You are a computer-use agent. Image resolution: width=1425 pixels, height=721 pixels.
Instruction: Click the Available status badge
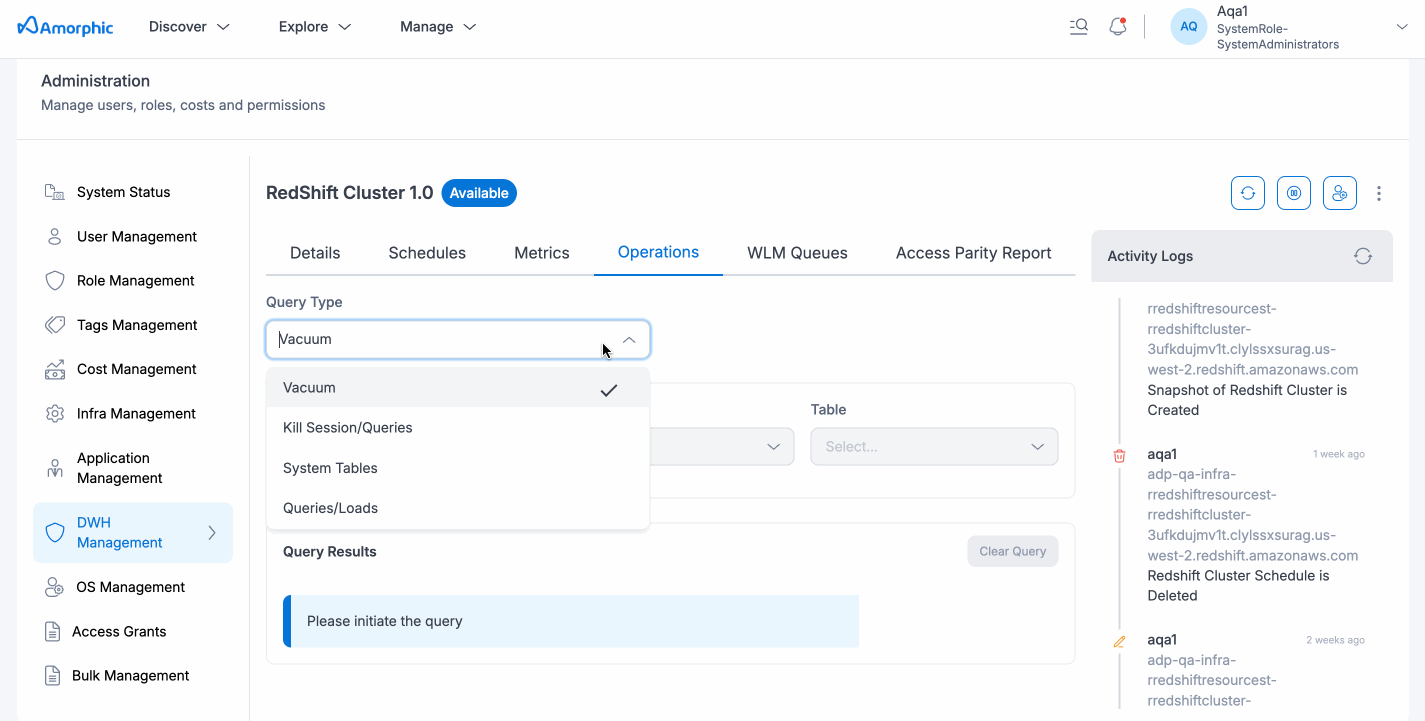pos(479,193)
